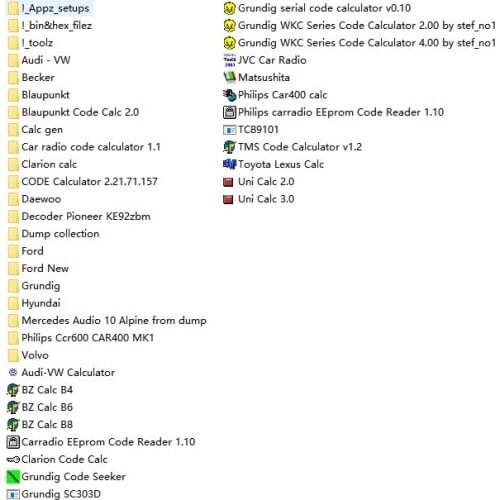Select the BZ Calc B8 icon
This screenshot has height=500, width=500.
[x=13, y=425]
